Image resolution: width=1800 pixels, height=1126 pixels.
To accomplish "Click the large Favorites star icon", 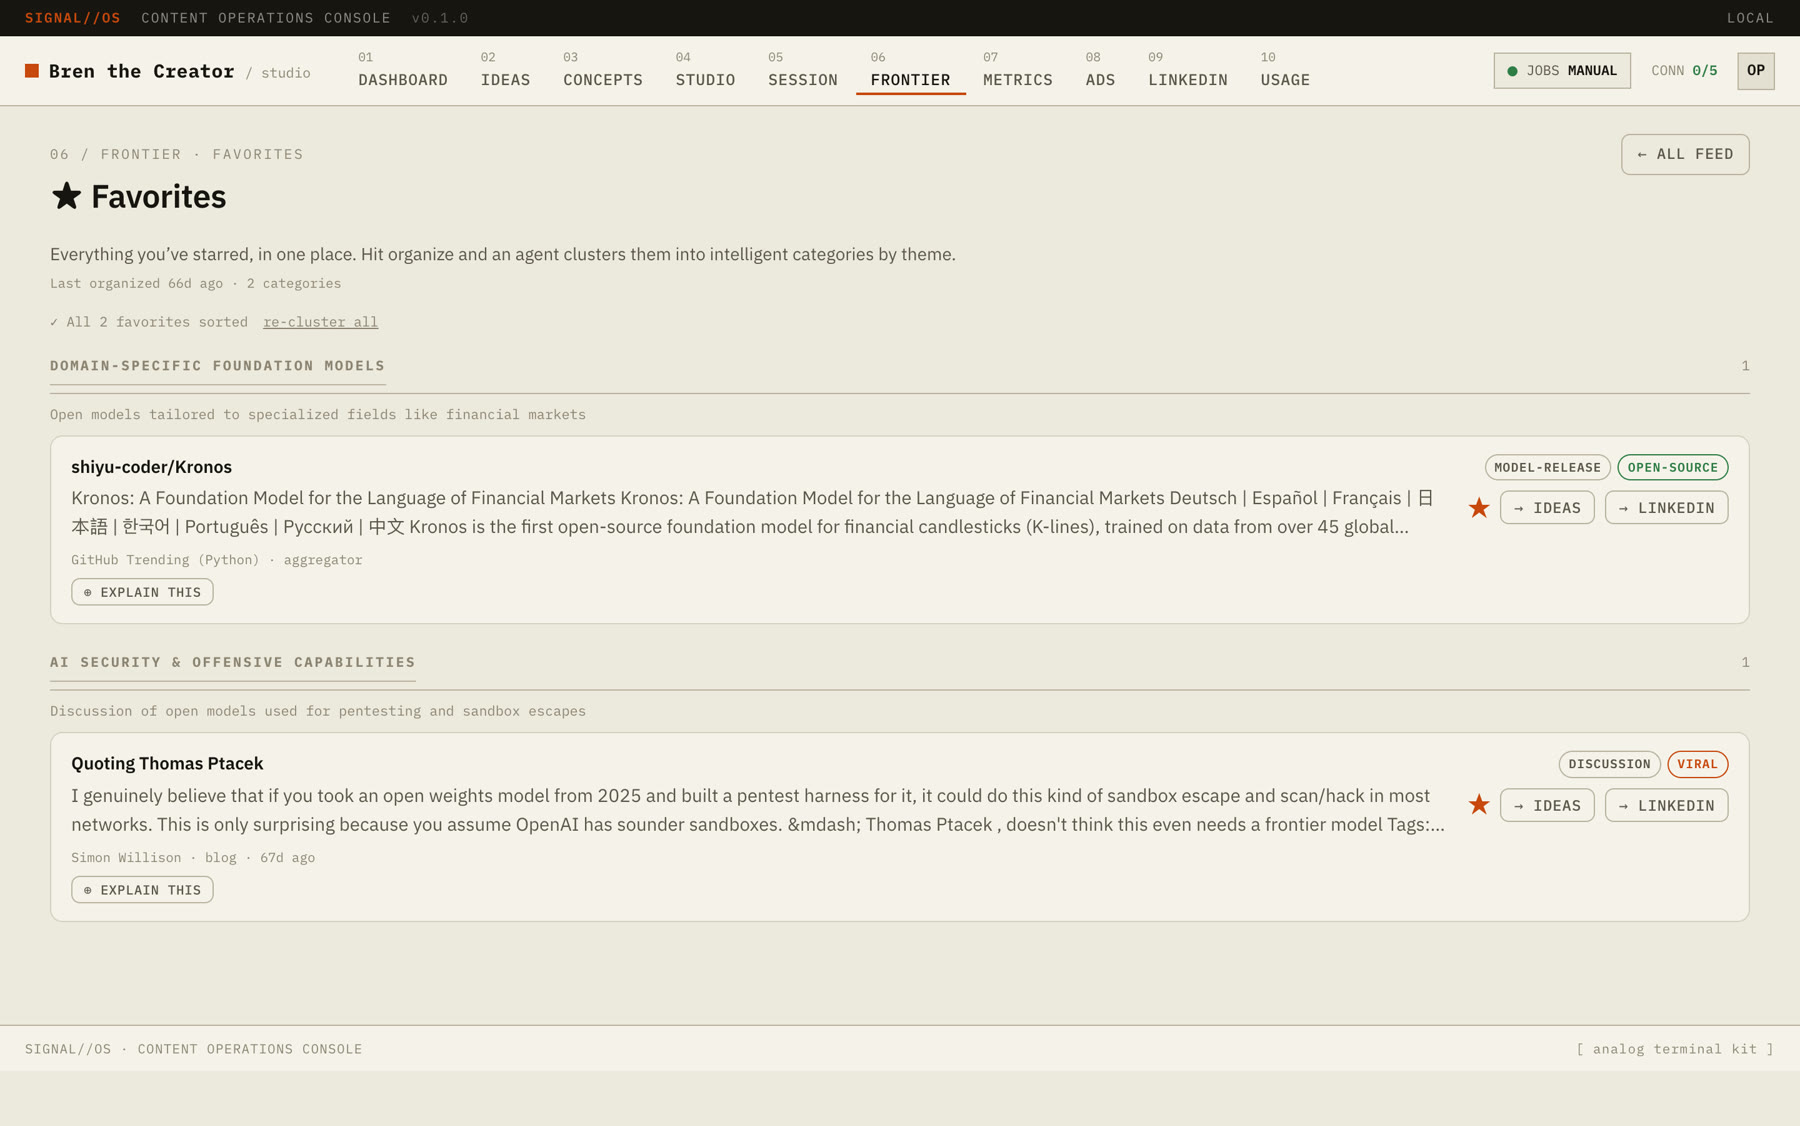I will coord(66,196).
